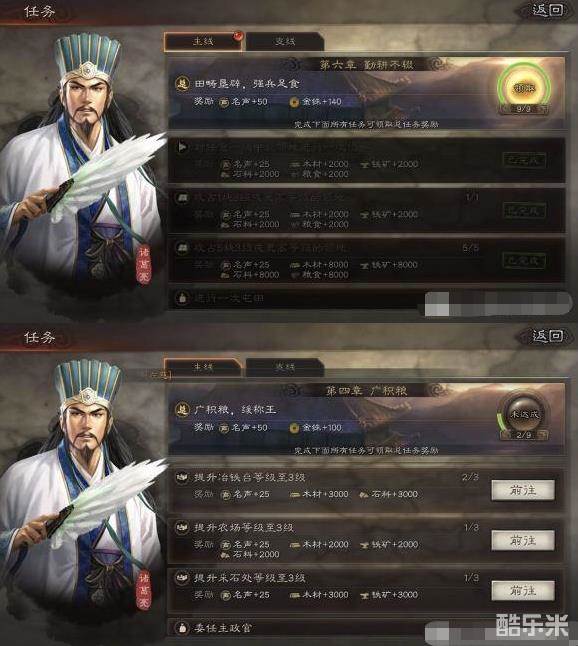The width and height of the screenshot is (578, 646).
Task: Click the lock icon on the dimmed top-panel task
Action: [x=182, y=297]
